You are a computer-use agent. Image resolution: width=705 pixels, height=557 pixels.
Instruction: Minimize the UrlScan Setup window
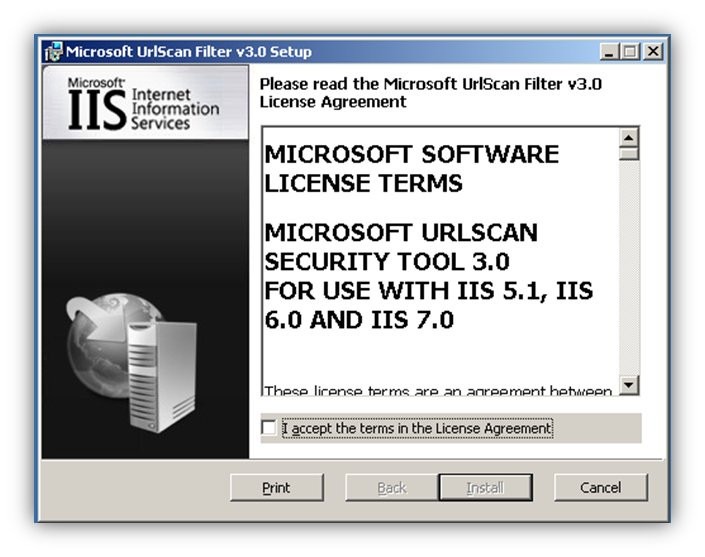pyautogui.click(x=609, y=52)
